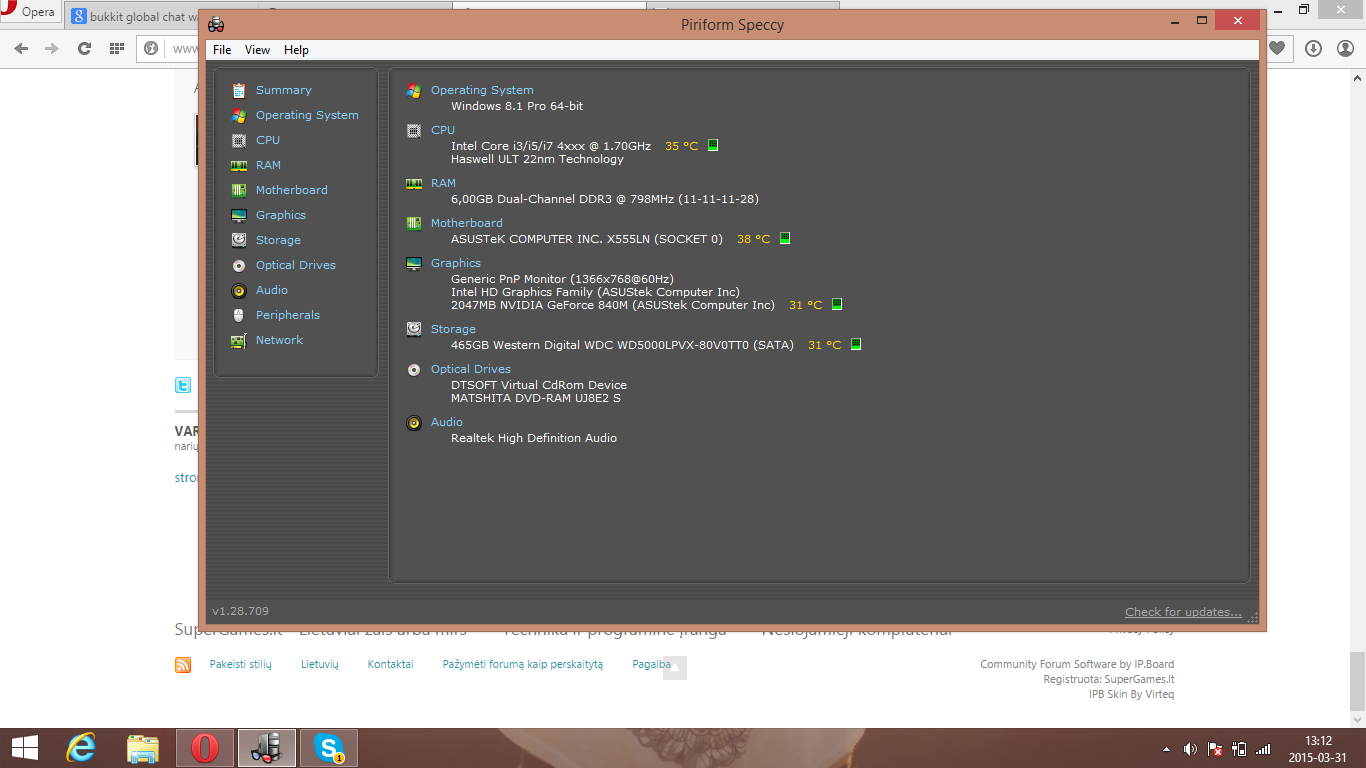The width and height of the screenshot is (1366, 768).
Task: Click the Peripherals mouse icon
Action: coord(239,315)
